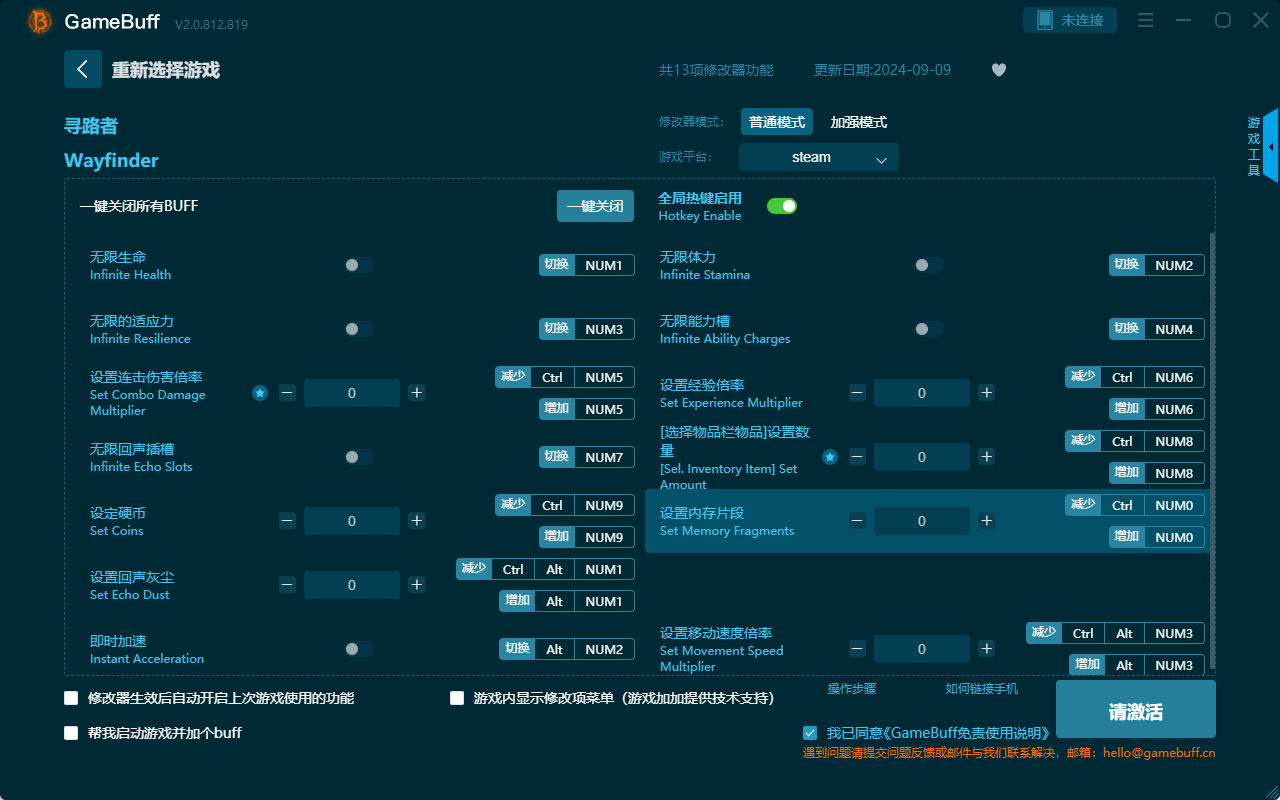Viewport: 1280px width, 800px height.
Task: Open the steam game platform dropdown
Action: [x=818, y=157]
